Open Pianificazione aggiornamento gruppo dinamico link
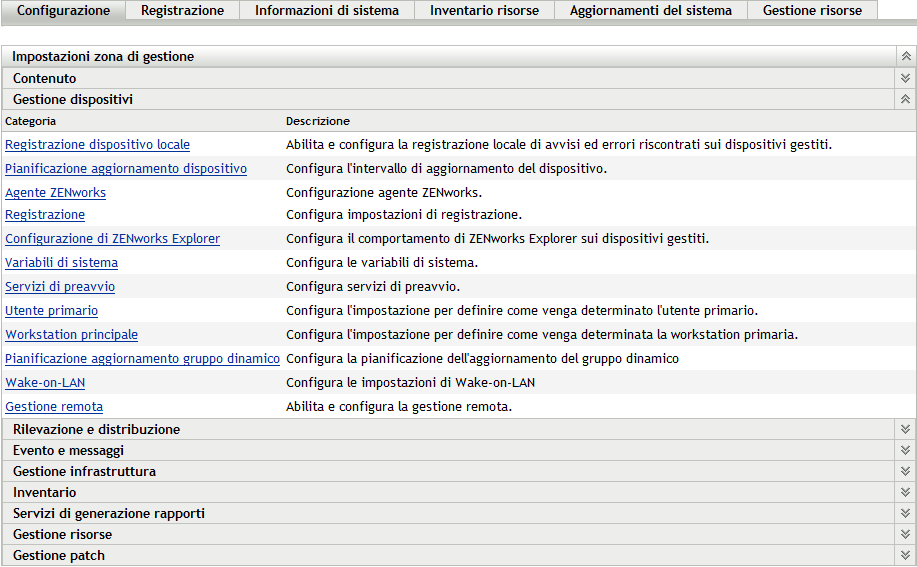Screen dimensions: 917x567 [x=142, y=358]
